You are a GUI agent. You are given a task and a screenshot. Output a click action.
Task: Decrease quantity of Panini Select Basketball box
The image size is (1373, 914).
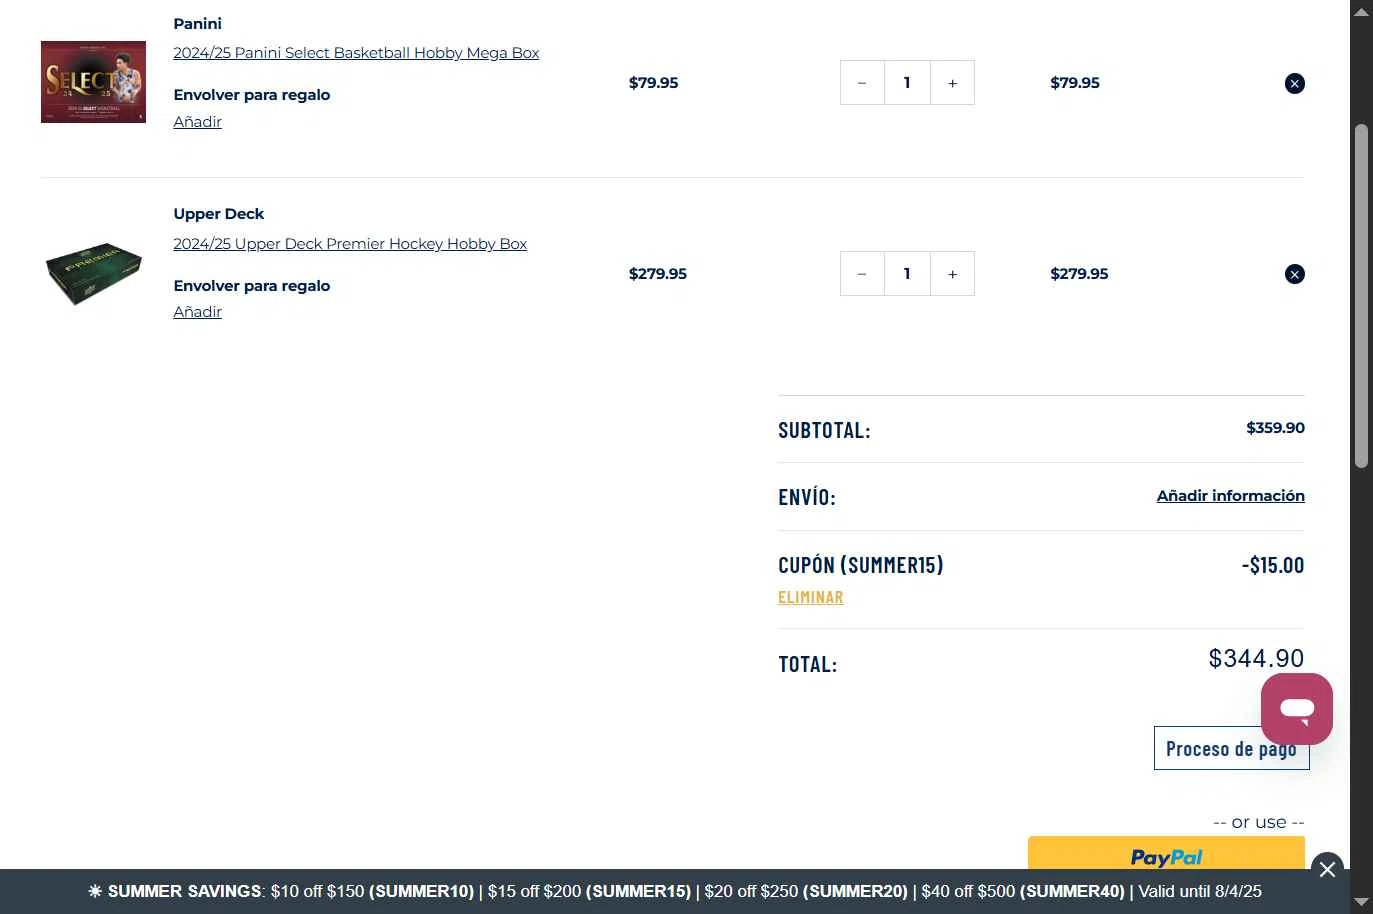[x=862, y=83]
